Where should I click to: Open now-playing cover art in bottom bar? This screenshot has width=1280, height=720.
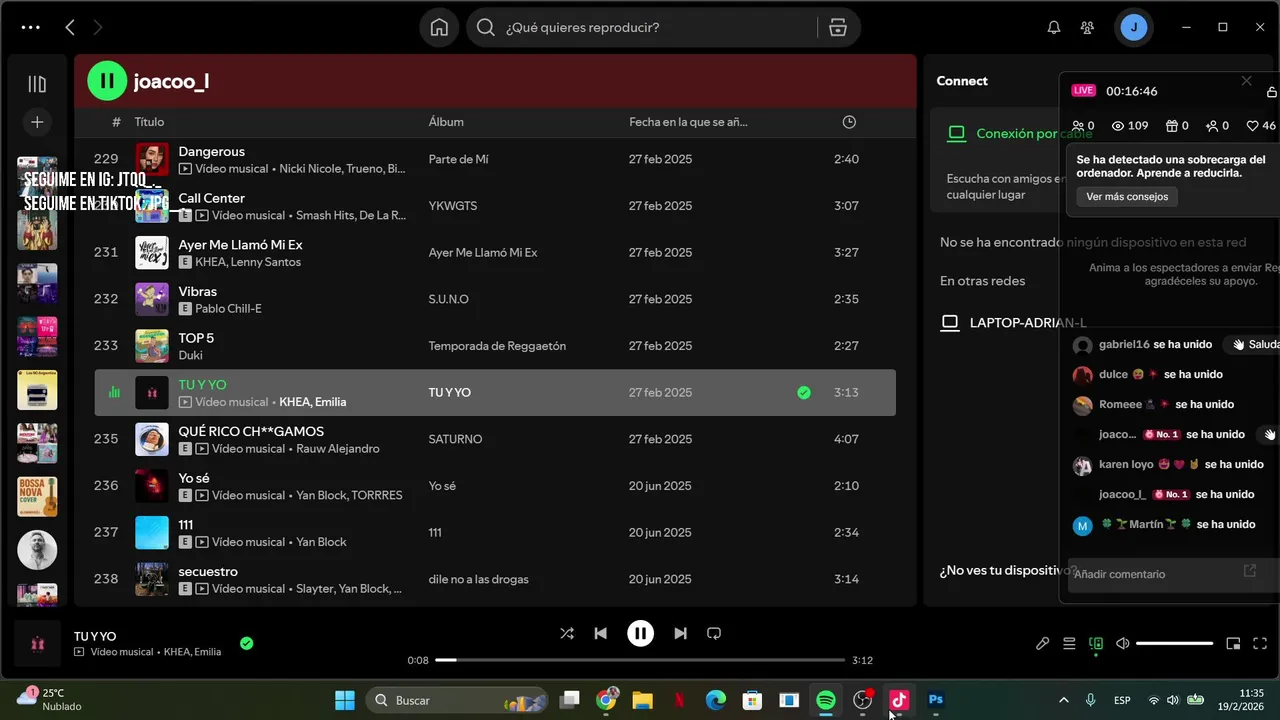pos(37,644)
